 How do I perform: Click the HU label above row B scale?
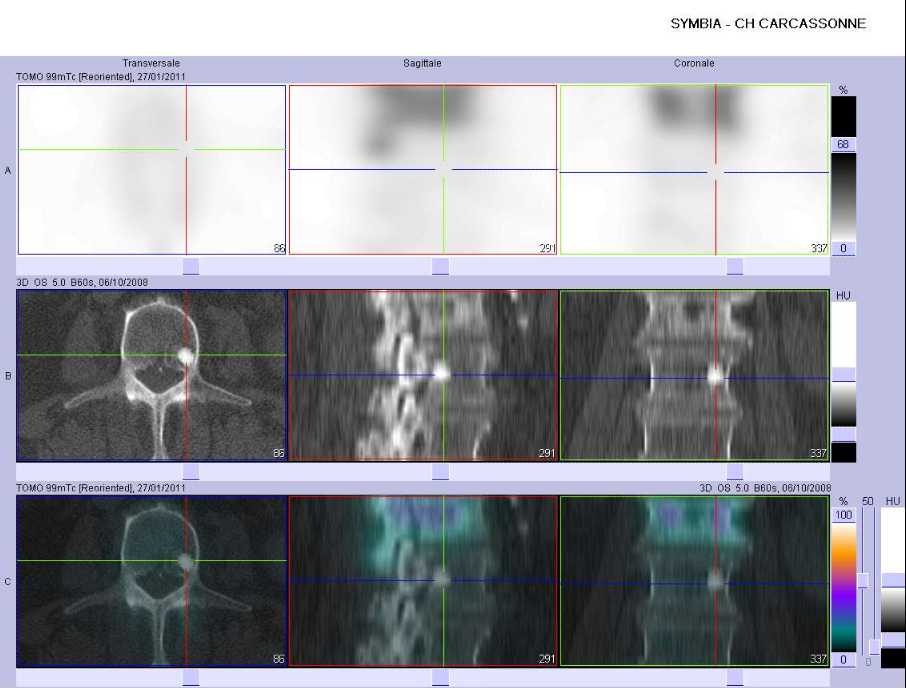pos(843,296)
